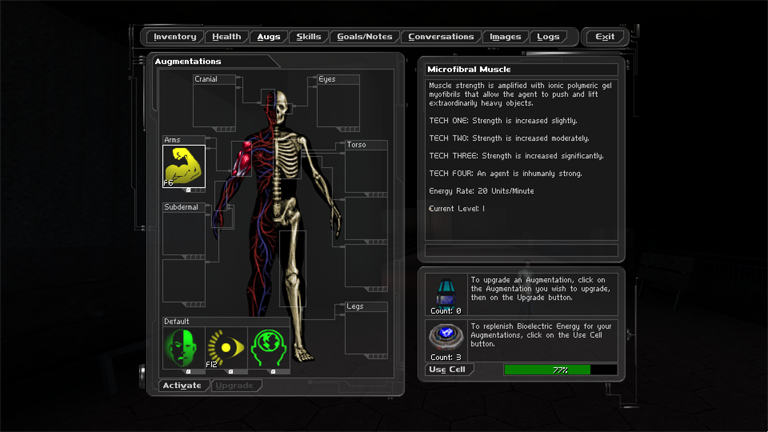
Task: Open the Logs tab
Action: pos(548,37)
